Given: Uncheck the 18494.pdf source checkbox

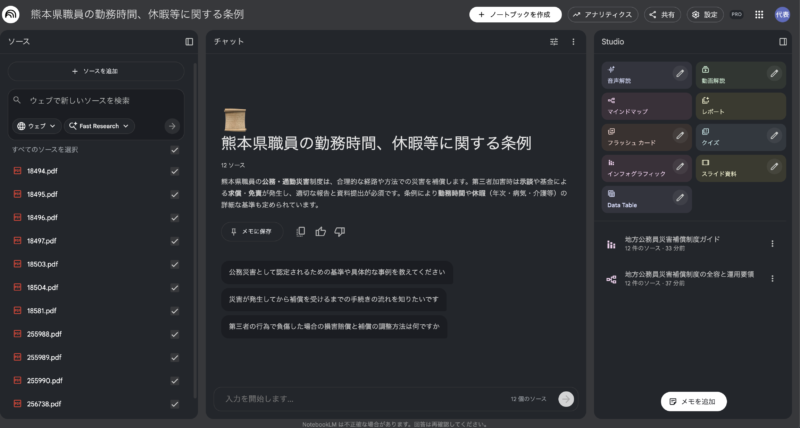Looking at the screenshot, I should [x=175, y=171].
